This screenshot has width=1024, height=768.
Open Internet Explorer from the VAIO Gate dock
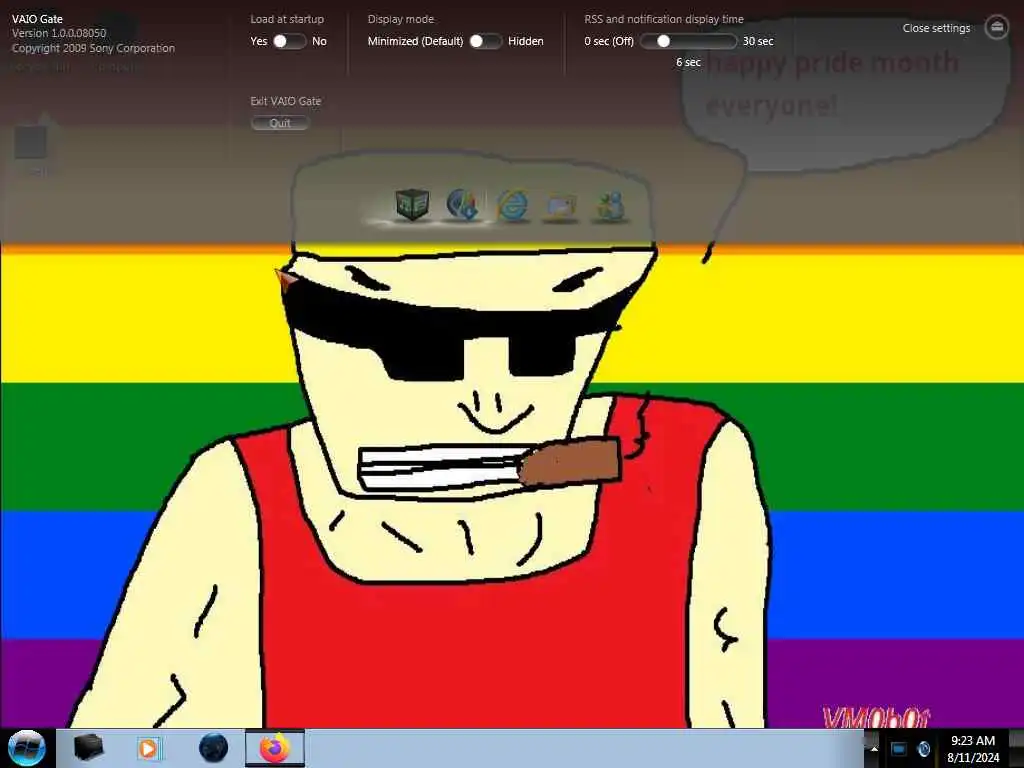click(513, 205)
